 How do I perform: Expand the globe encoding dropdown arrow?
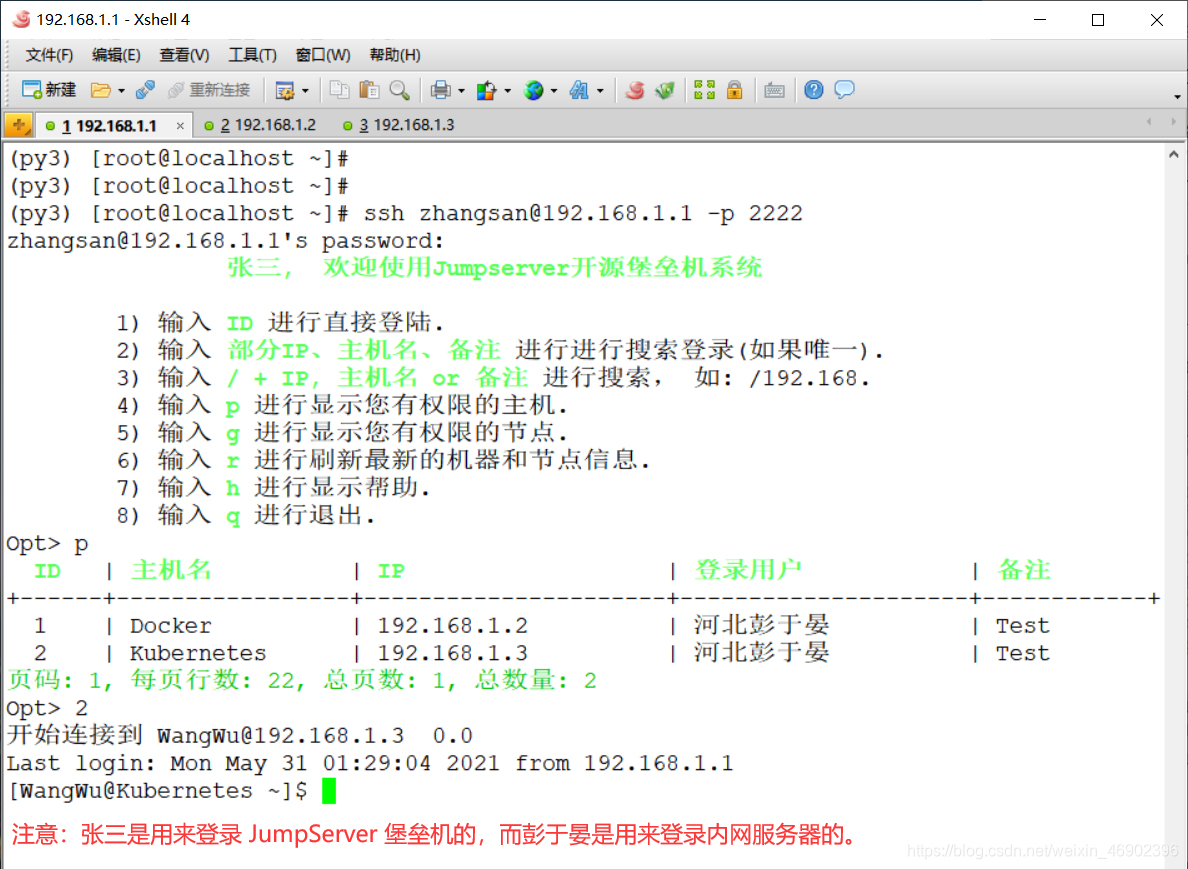click(x=554, y=91)
